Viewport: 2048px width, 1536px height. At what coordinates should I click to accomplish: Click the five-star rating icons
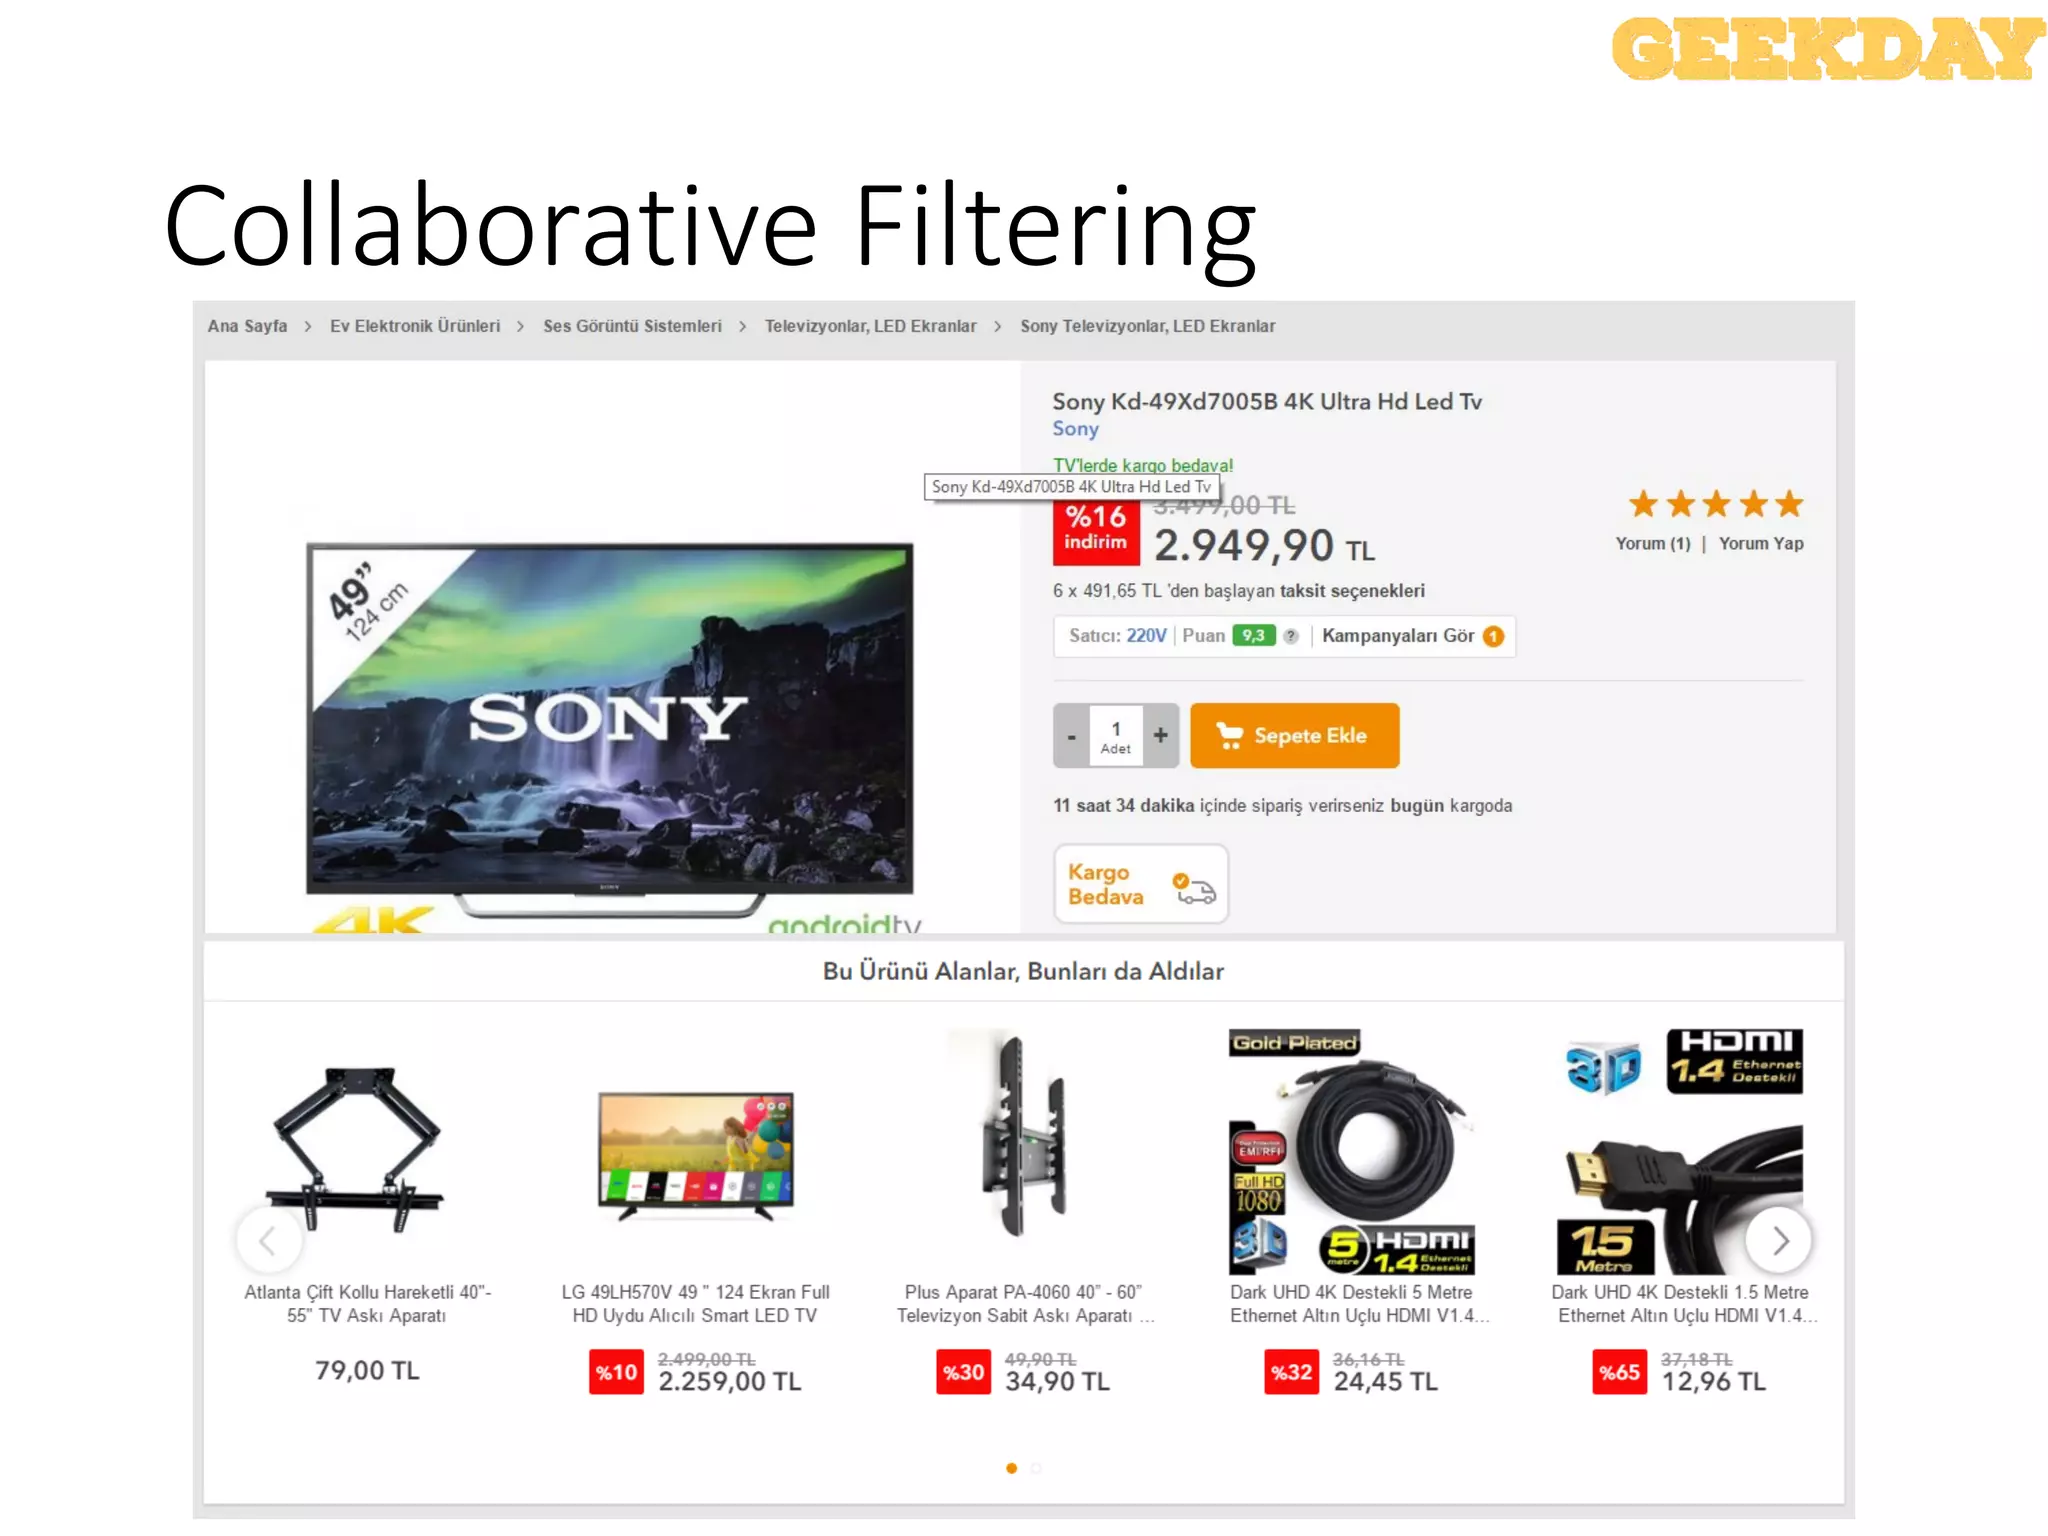[1716, 504]
